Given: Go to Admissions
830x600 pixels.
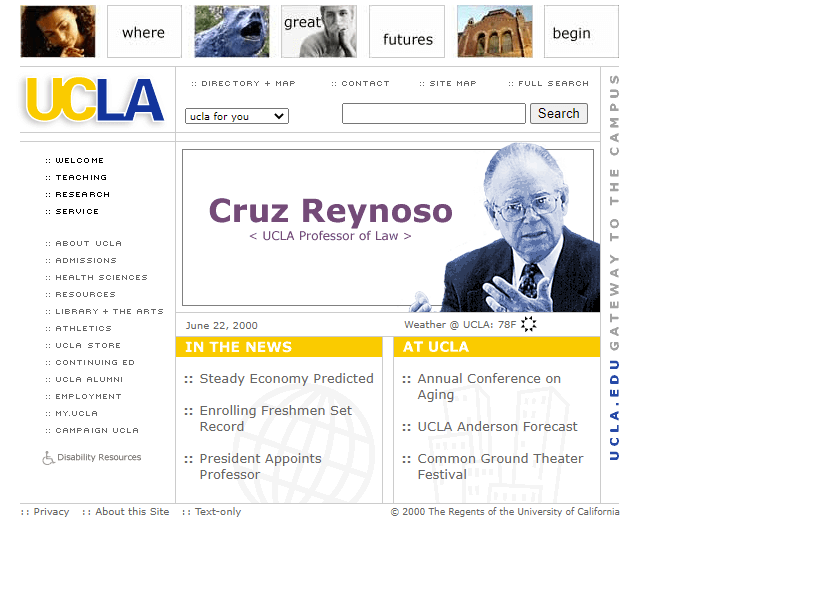Looking at the screenshot, I should pyautogui.click(x=81, y=261).
